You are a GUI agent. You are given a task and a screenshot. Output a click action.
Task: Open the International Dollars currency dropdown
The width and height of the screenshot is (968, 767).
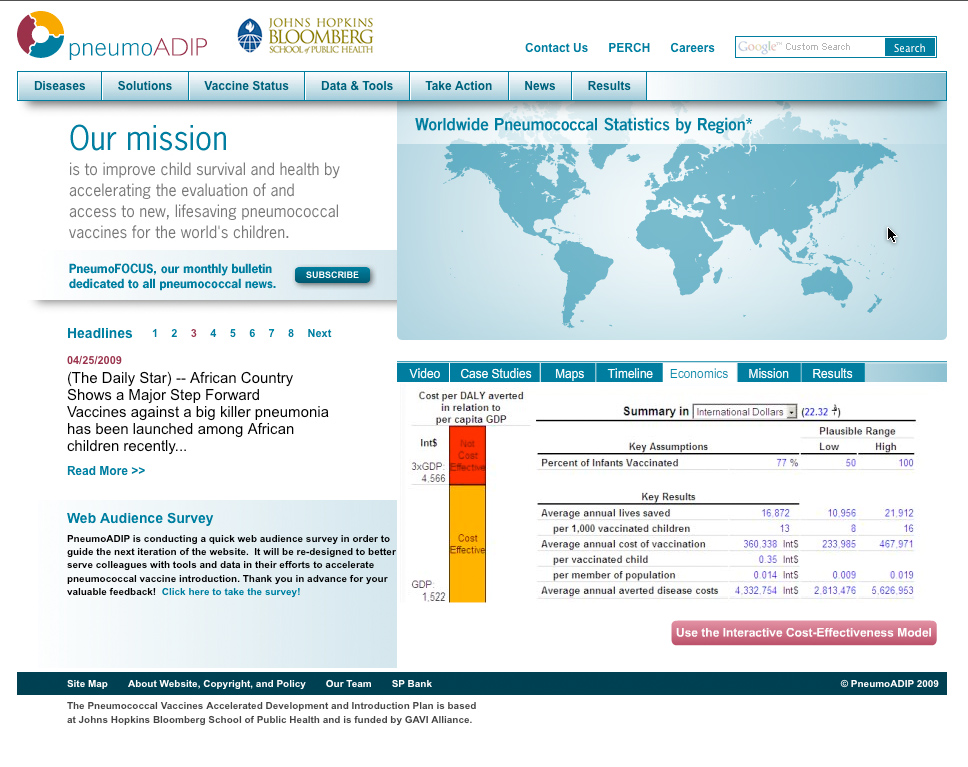pos(745,412)
